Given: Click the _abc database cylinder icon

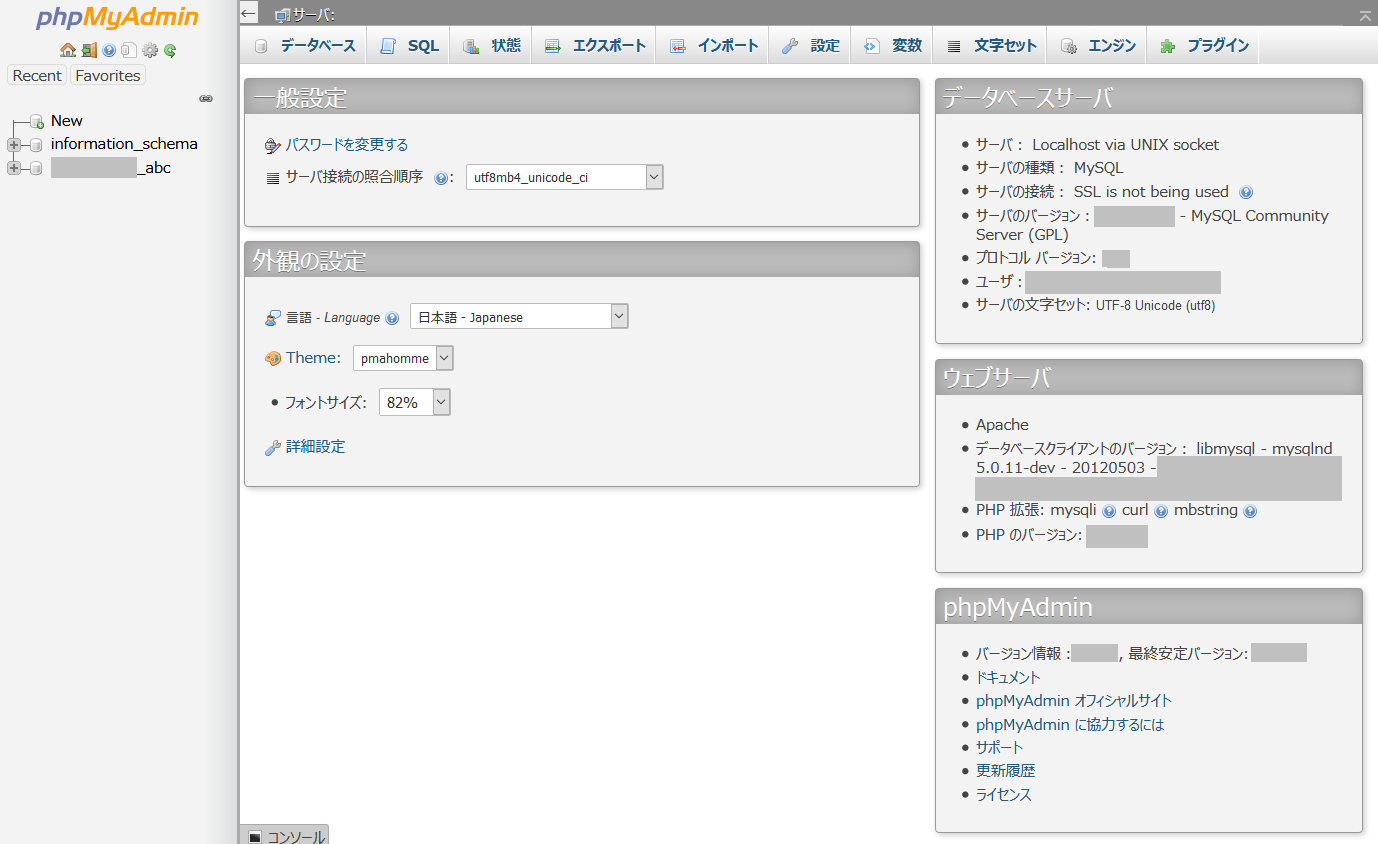Looking at the screenshot, I should point(37,168).
